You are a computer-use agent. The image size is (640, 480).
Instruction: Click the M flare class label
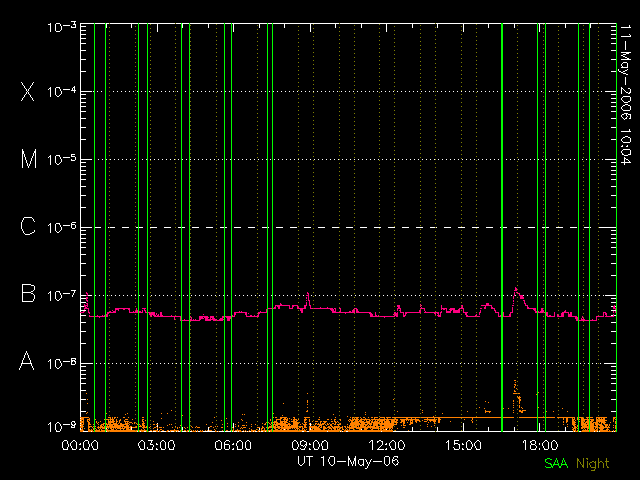pyautogui.click(x=29, y=159)
